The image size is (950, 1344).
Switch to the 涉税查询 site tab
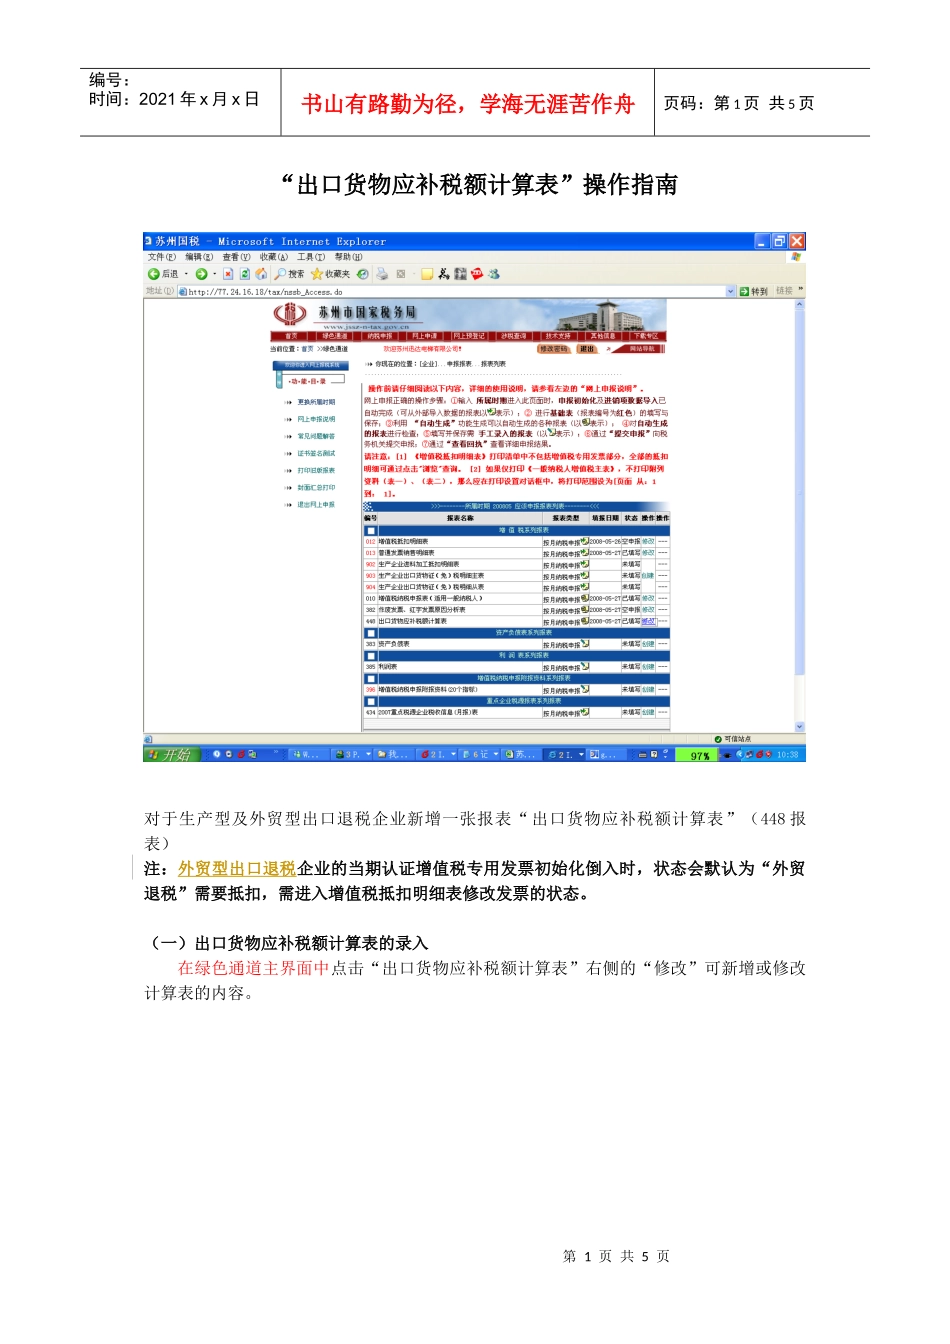click(x=513, y=336)
